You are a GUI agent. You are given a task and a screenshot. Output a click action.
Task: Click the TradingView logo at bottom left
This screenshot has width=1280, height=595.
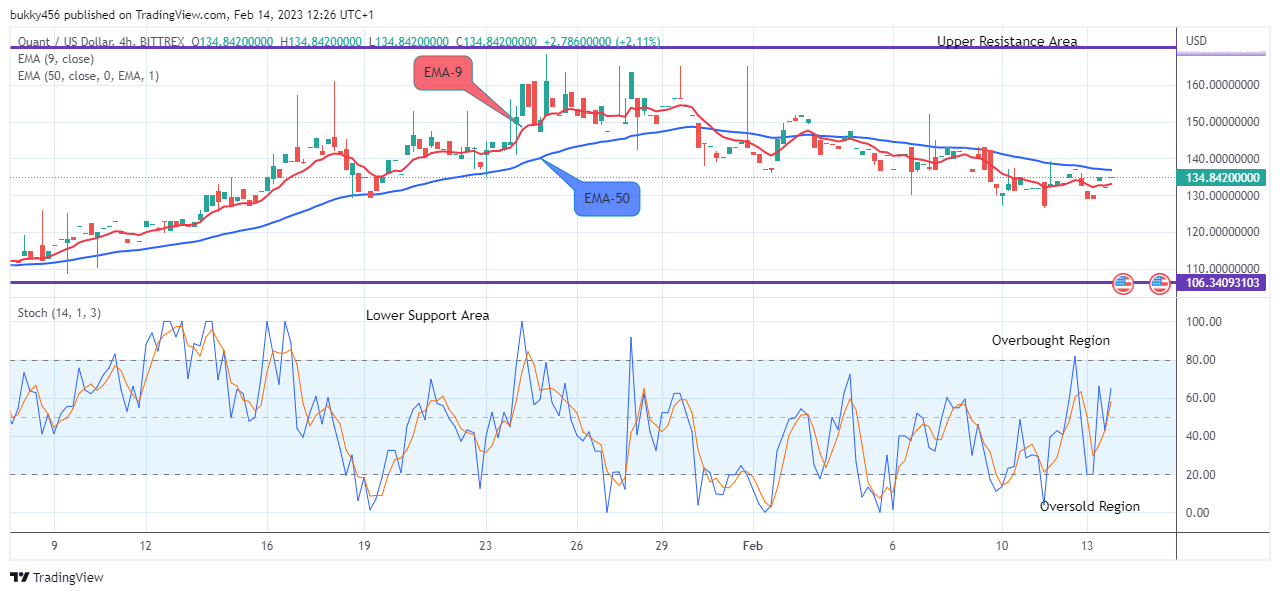click(x=57, y=577)
